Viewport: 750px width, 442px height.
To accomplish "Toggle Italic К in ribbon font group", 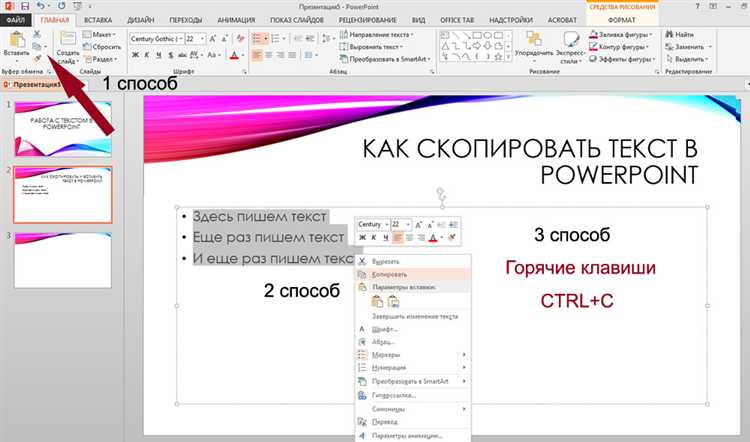I will (147, 55).
